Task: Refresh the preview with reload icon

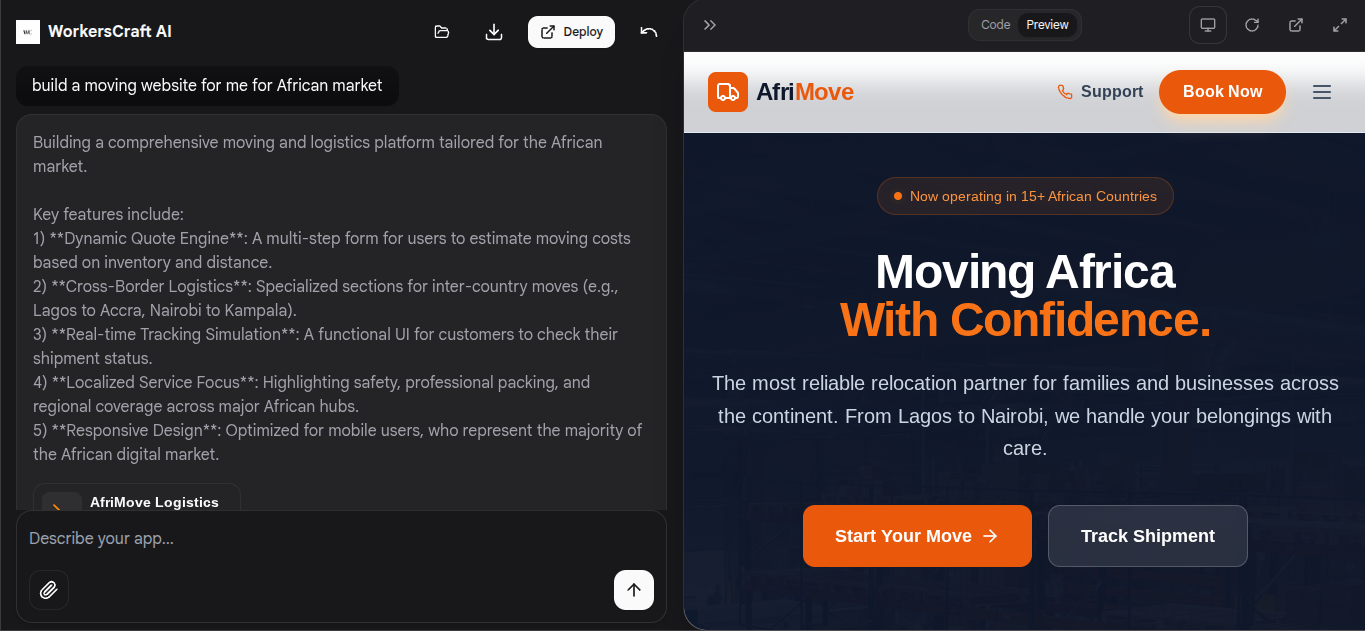Action: 1252,25
